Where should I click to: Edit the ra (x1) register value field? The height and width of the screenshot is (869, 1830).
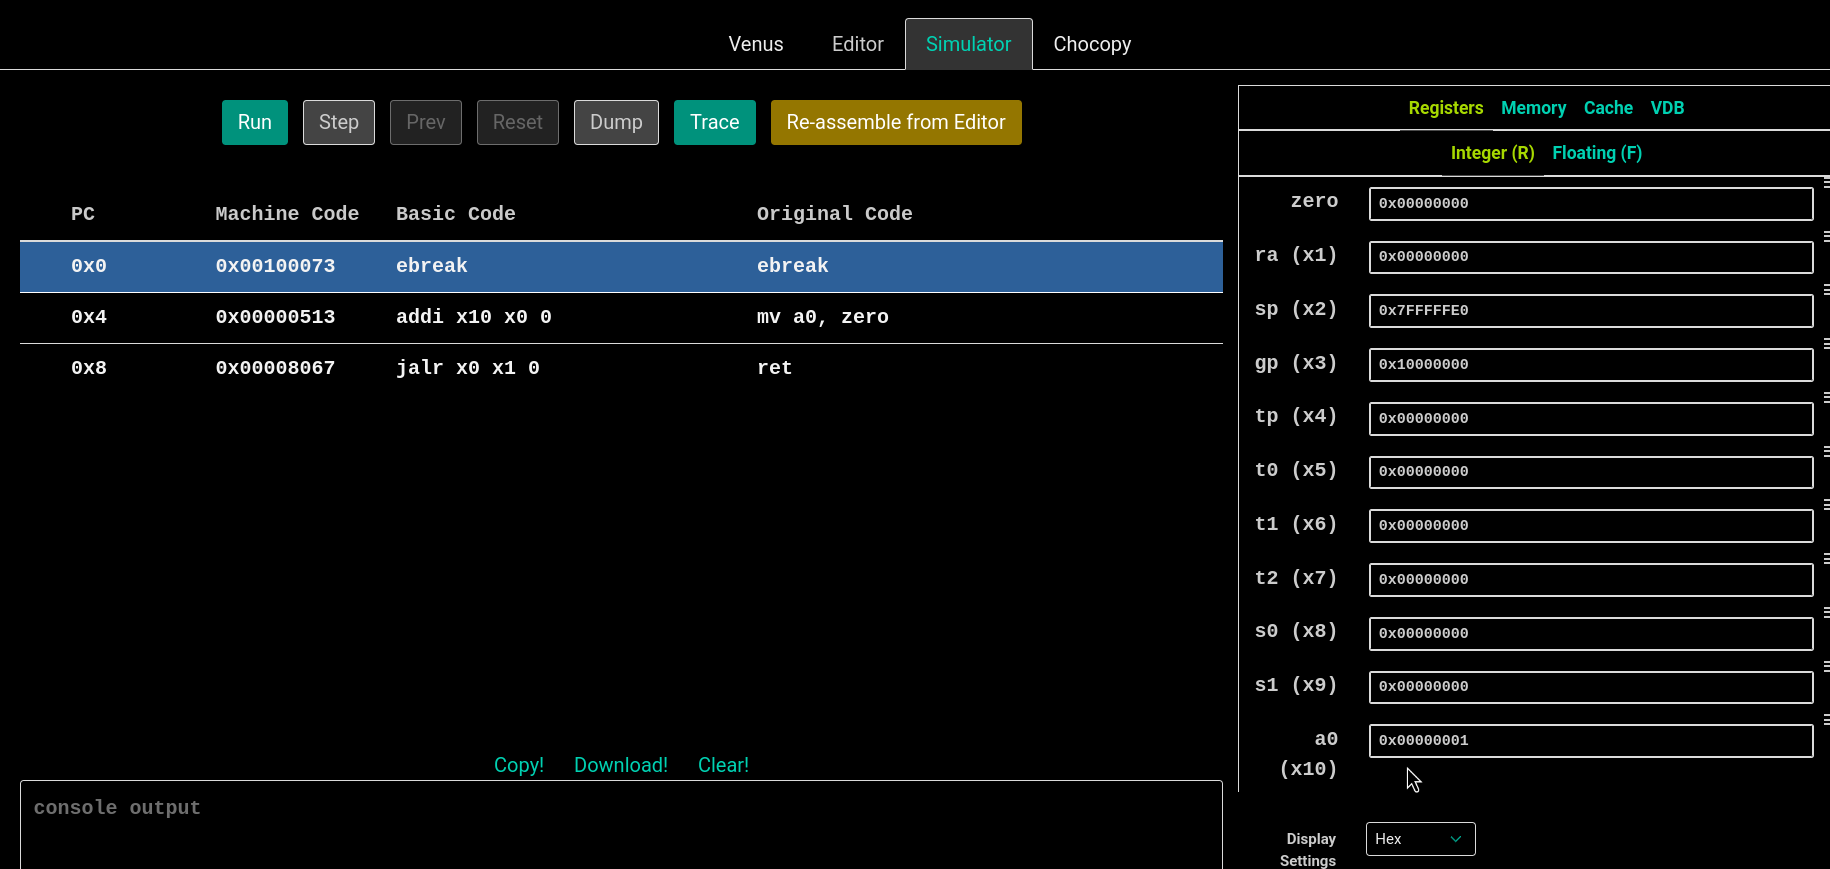click(x=1590, y=257)
